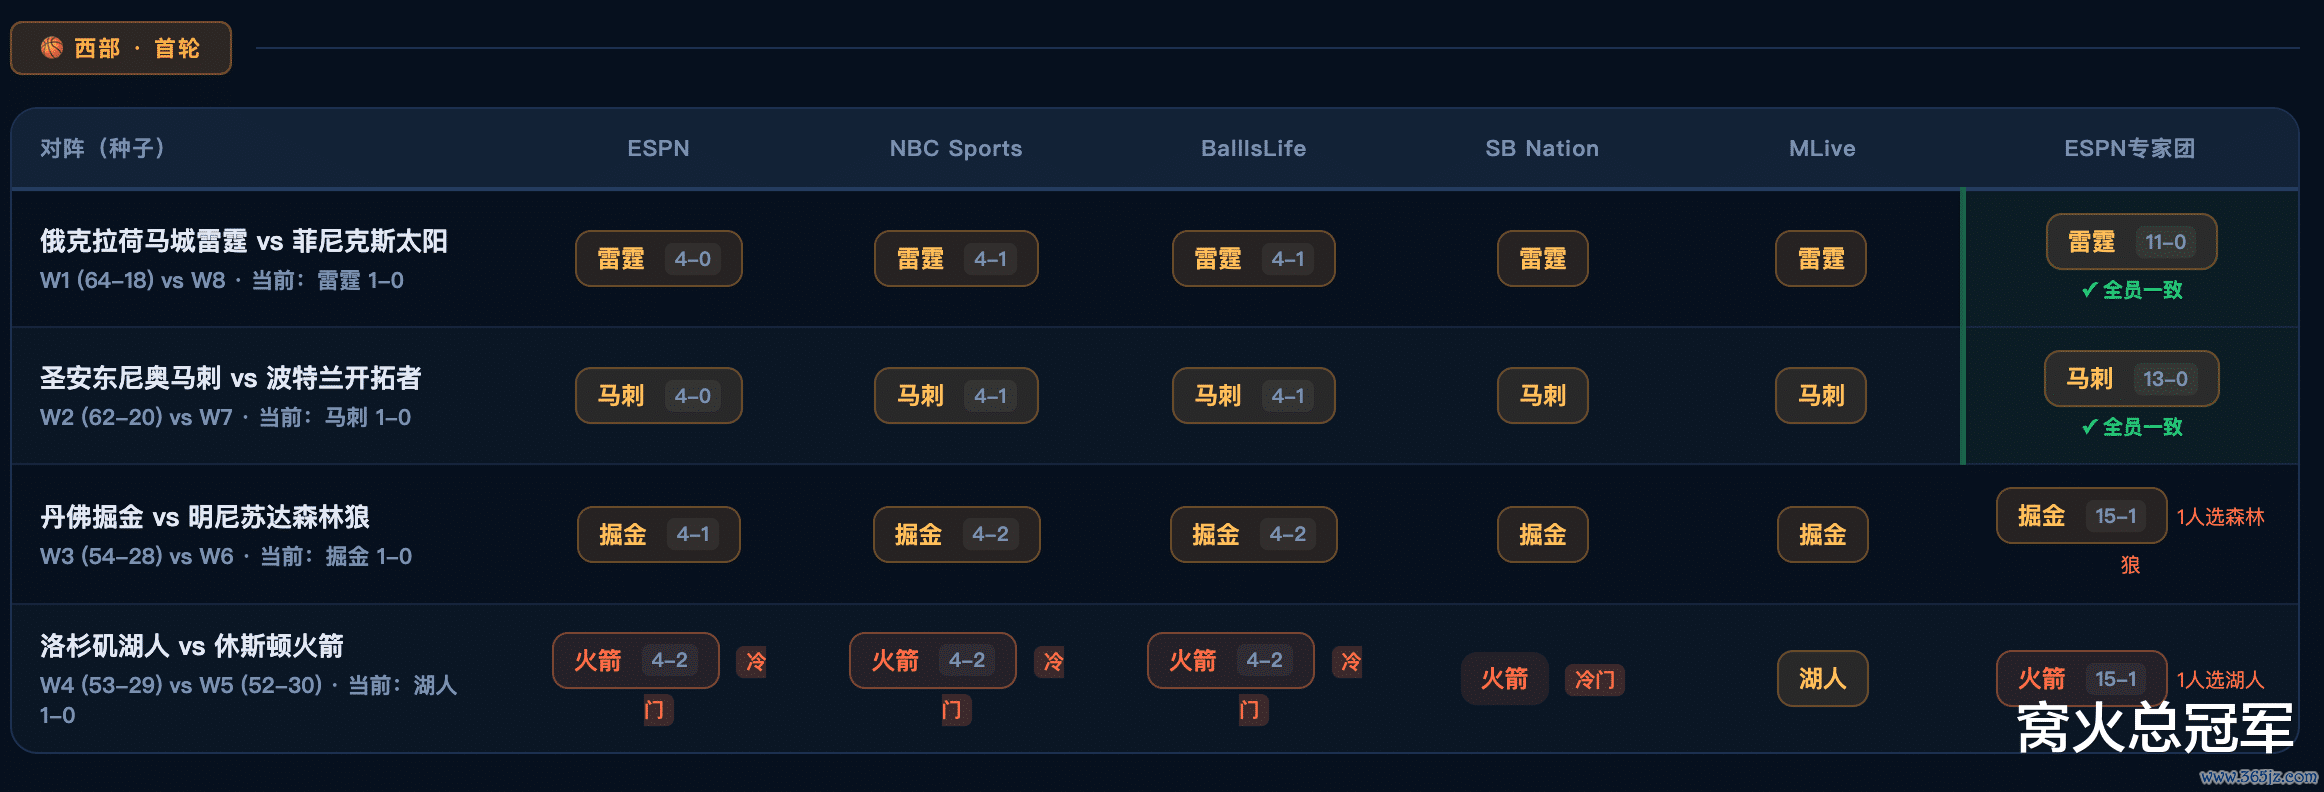
Task: Click the 洛杉矶湖人 vs 休斯顿火箭 matchup title
Action: pyautogui.click(x=192, y=646)
